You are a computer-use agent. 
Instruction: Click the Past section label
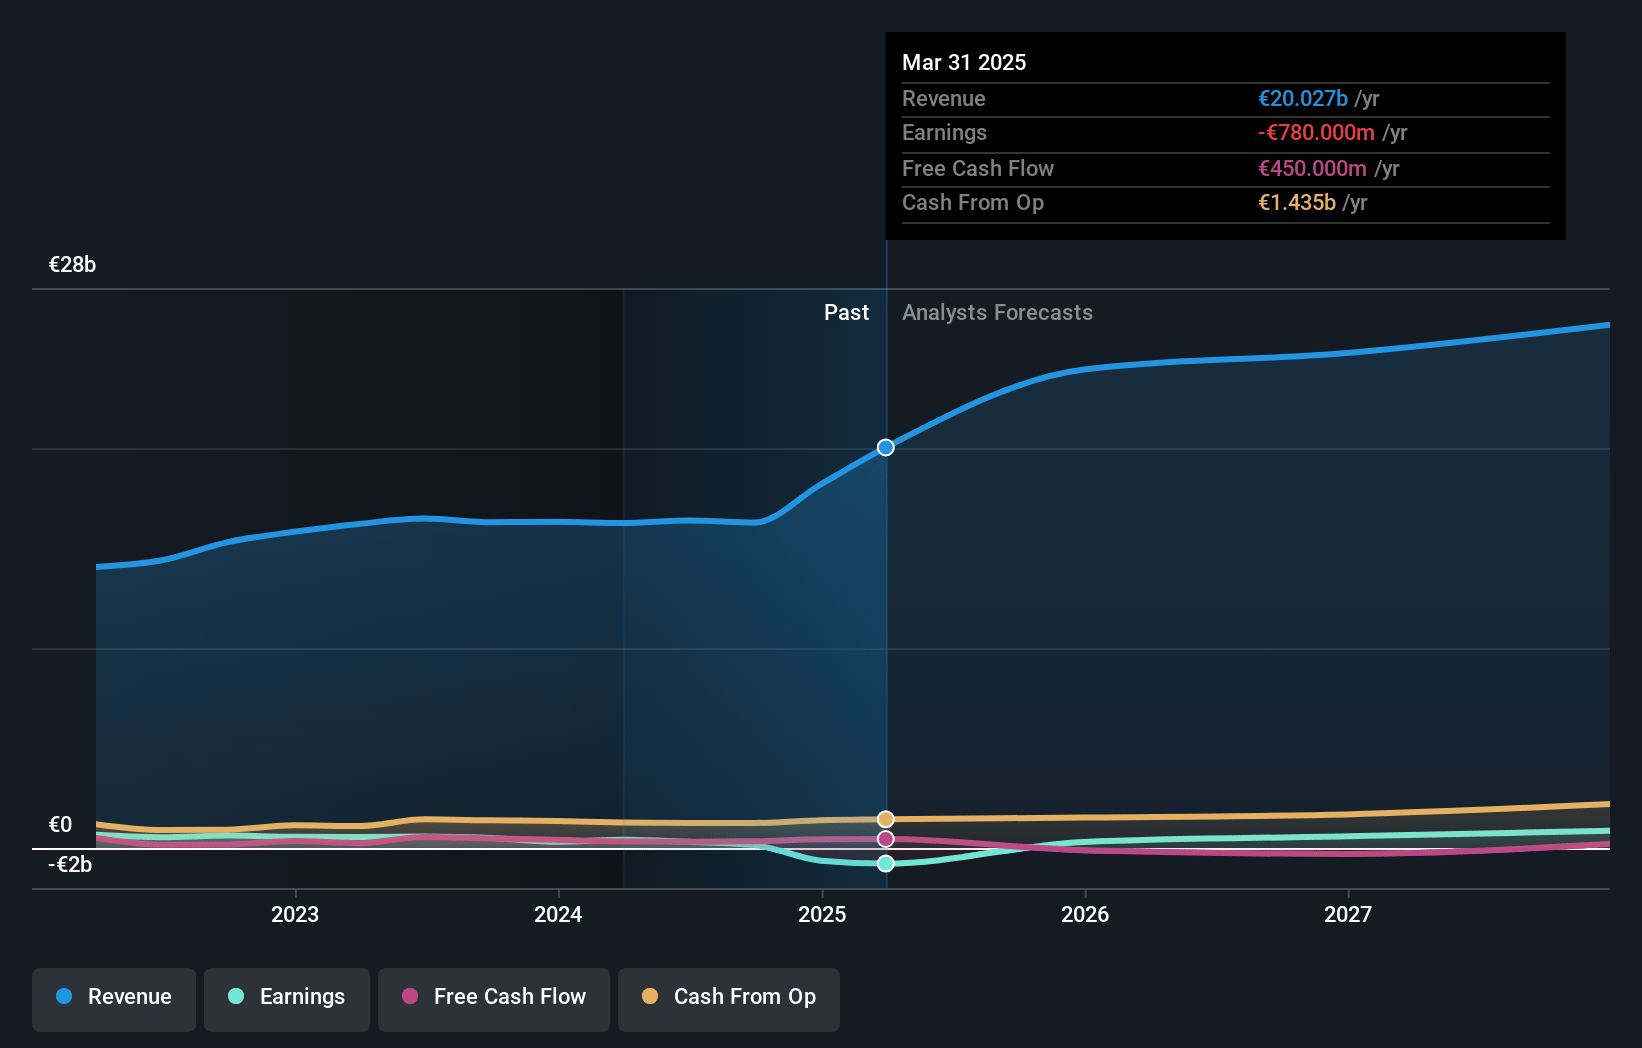tap(846, 313)
